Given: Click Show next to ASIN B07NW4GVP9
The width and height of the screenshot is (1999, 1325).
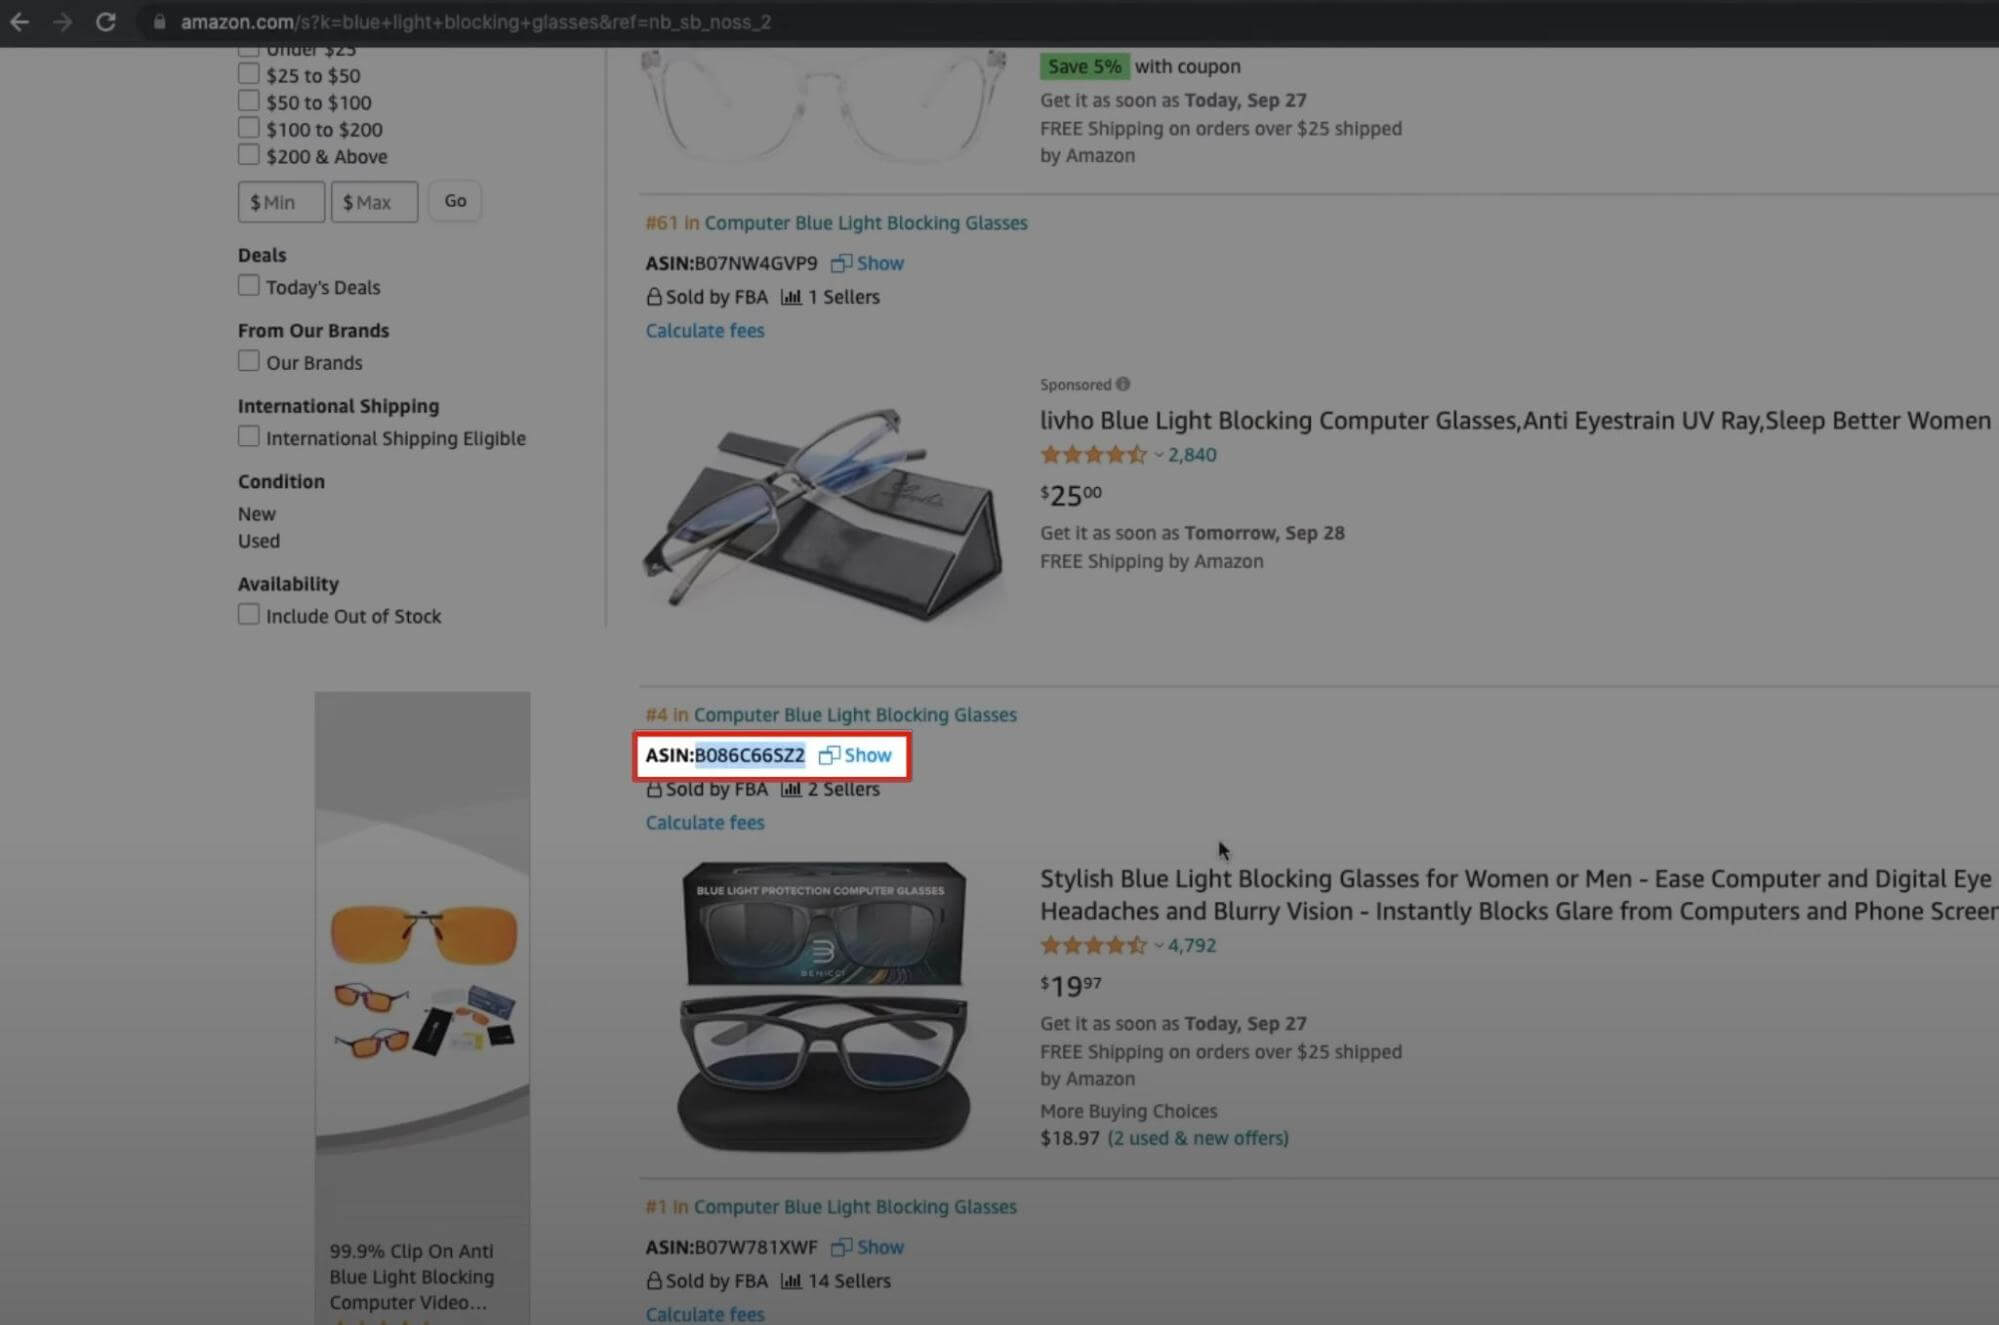Looking at the screenshot, I should point(880,263).
